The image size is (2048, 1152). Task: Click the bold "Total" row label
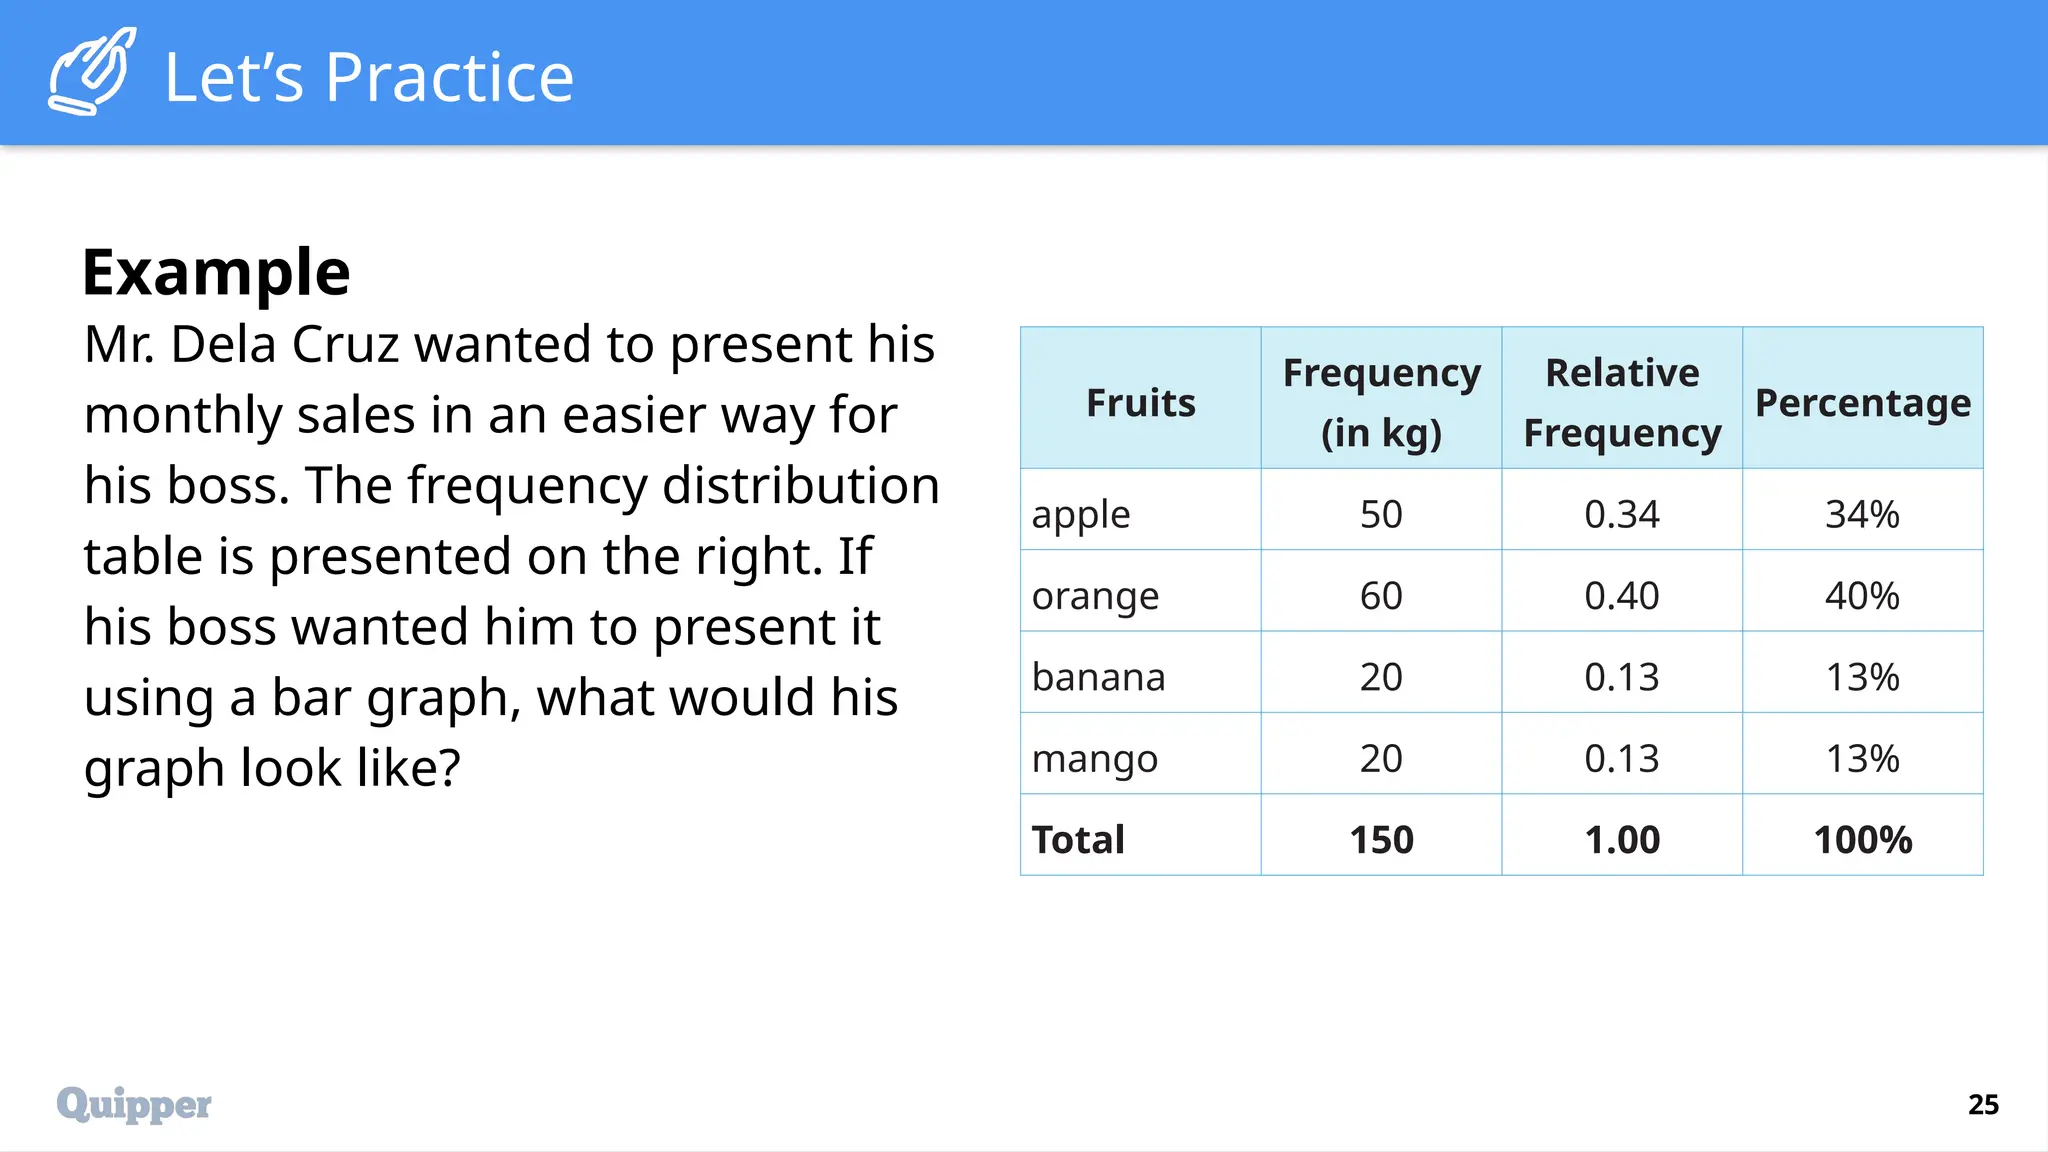1078,840
